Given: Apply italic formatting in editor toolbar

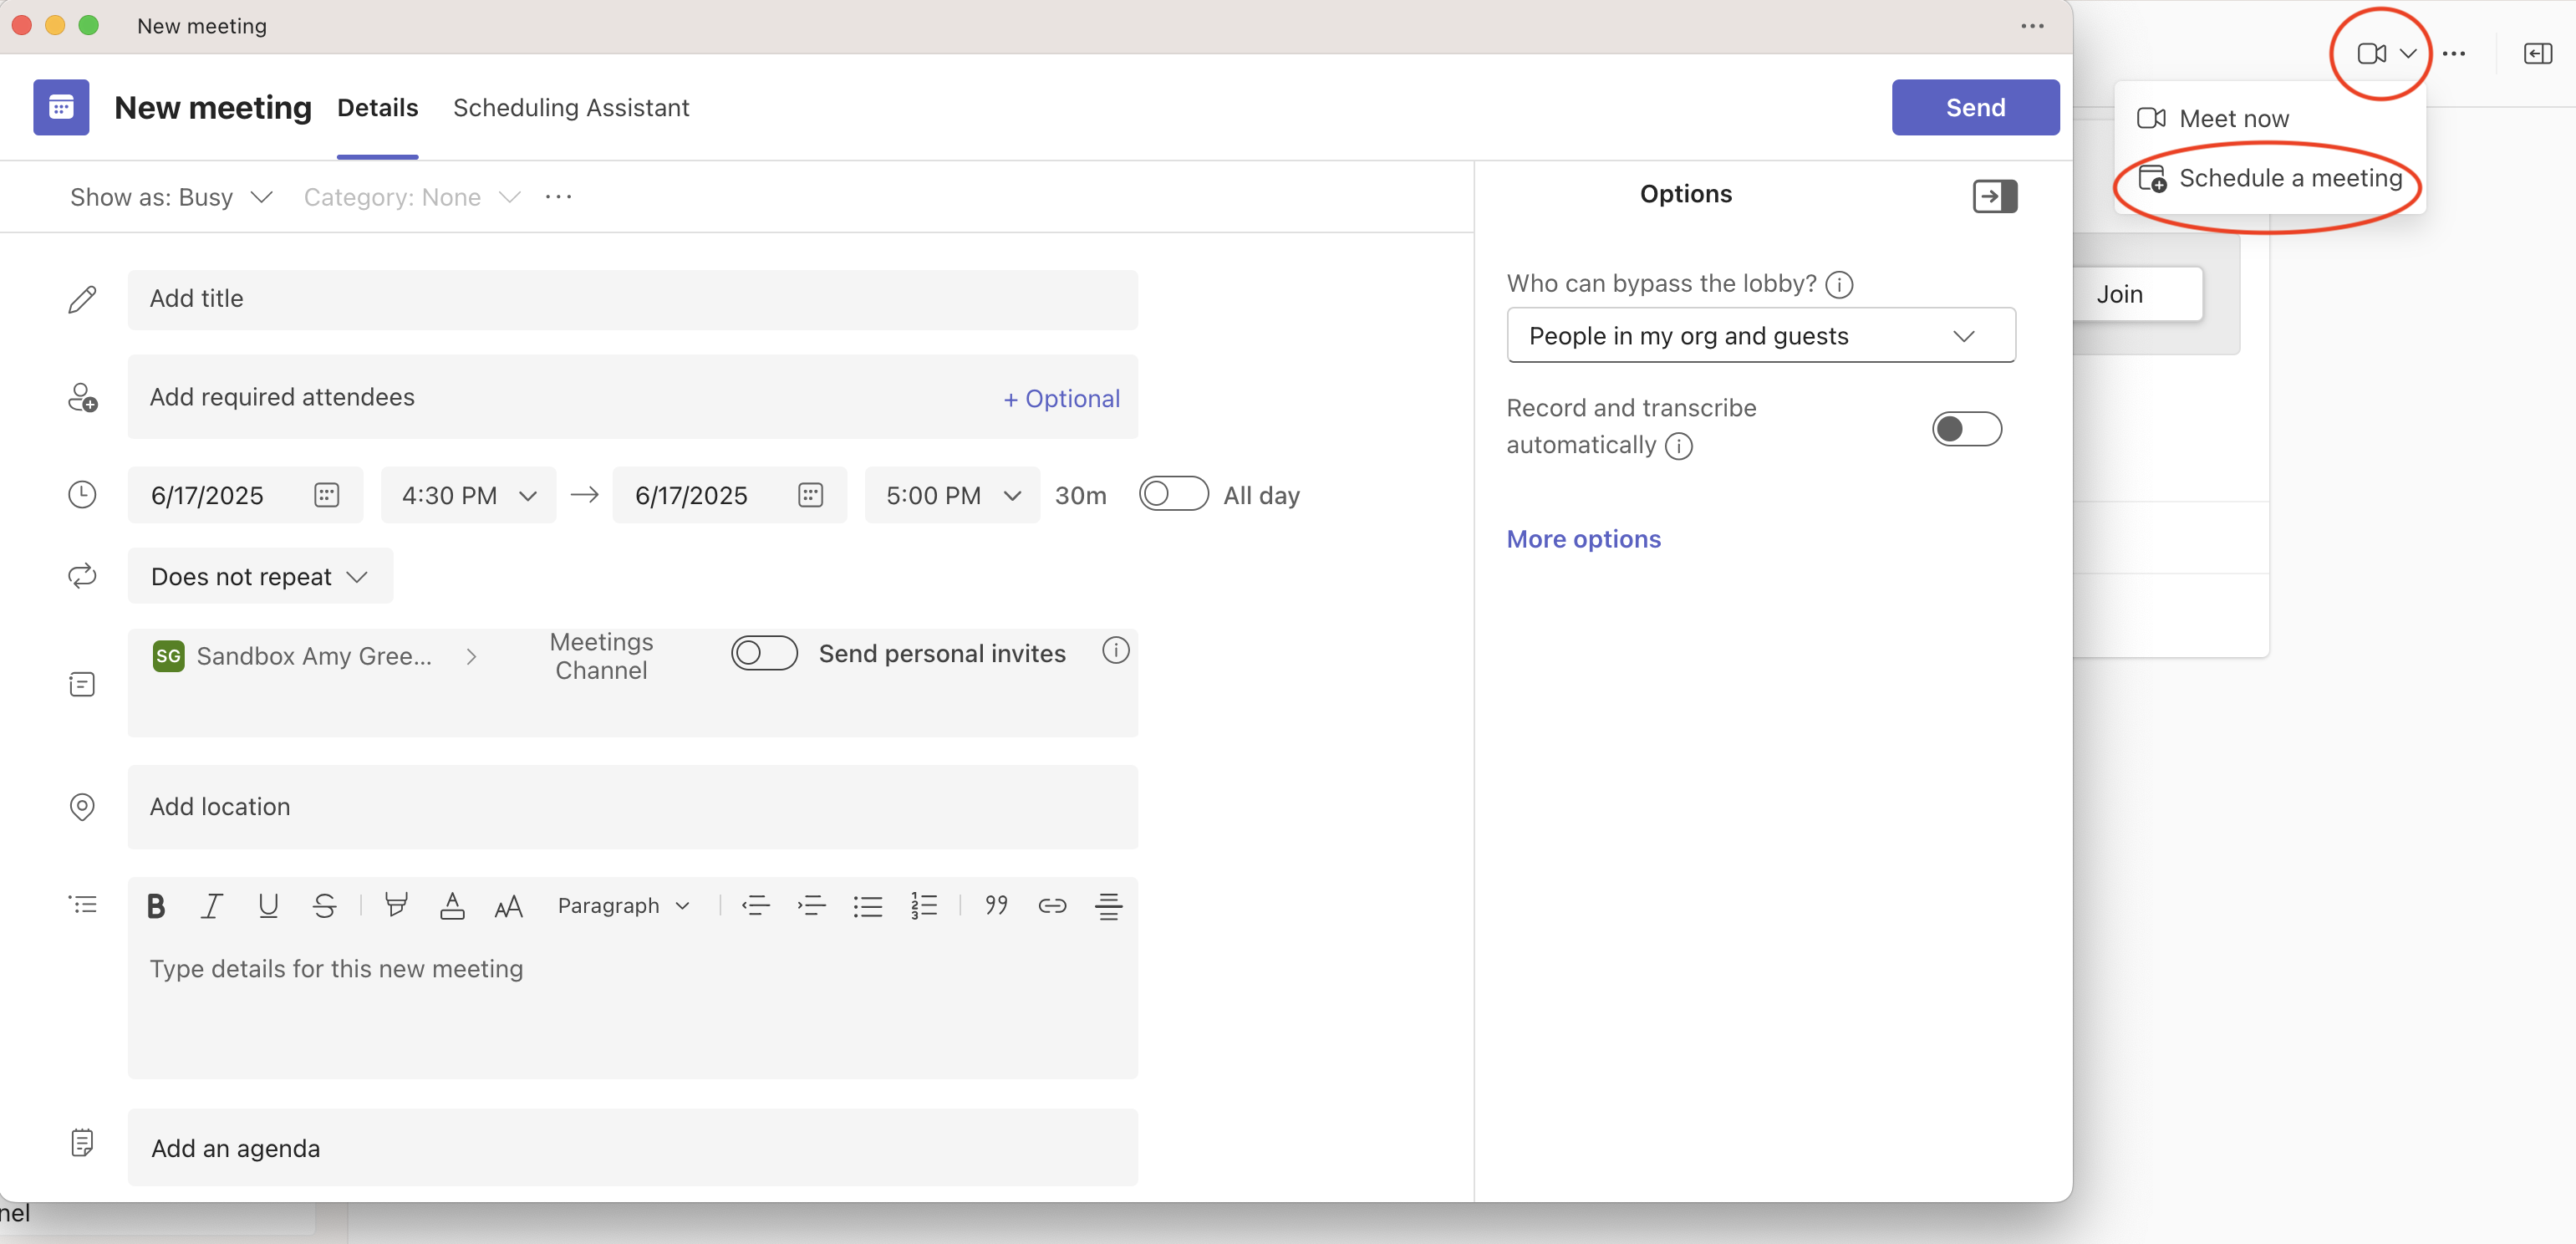Looking at the screenshot, I should pos(211,906).
